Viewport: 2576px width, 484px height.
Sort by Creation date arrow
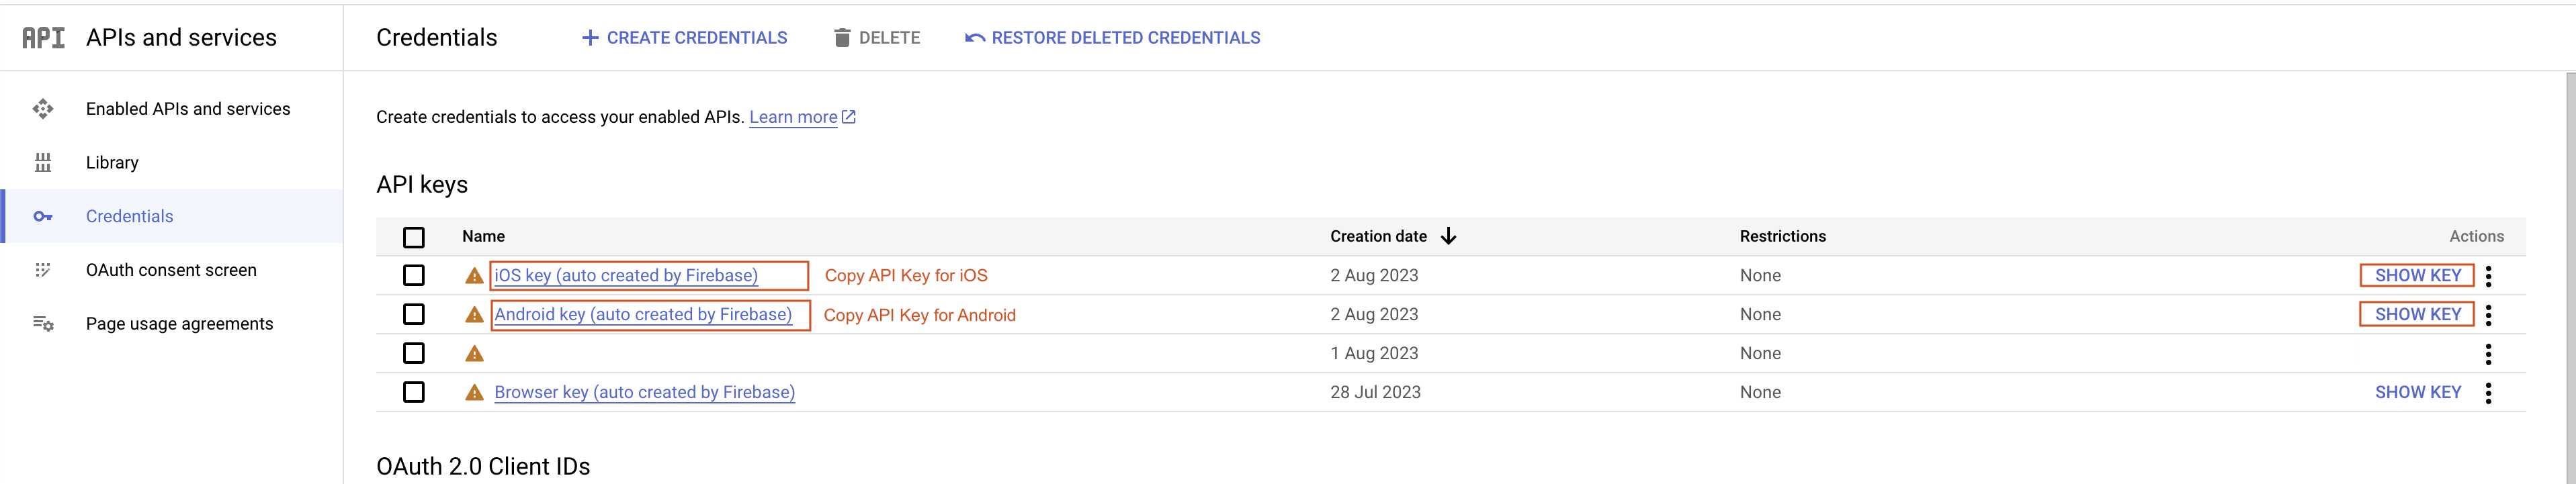click(x=1448, y=236)
